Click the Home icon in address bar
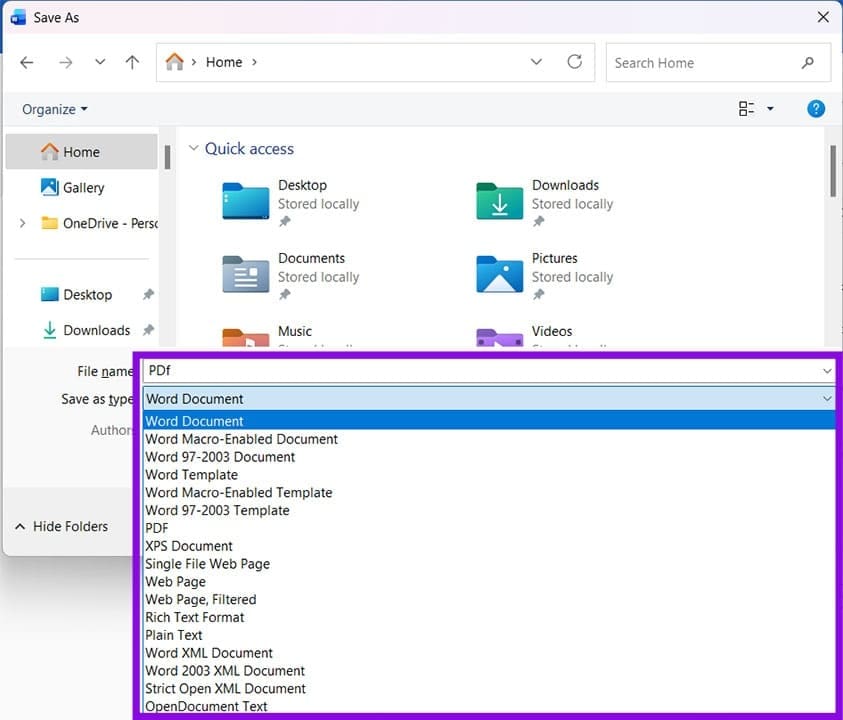 (174, 62)
